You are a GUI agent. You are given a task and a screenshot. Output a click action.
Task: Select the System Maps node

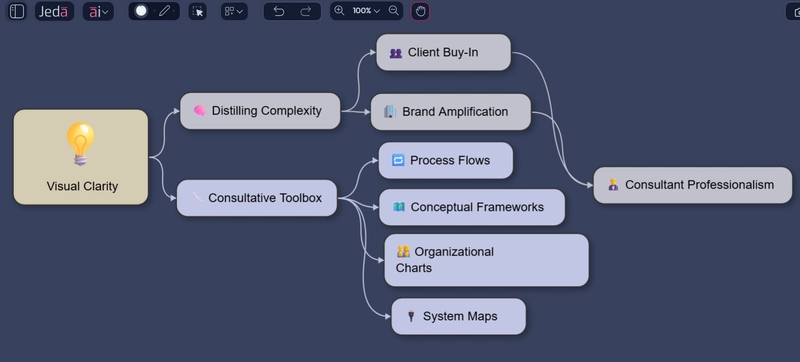[458, 317]
